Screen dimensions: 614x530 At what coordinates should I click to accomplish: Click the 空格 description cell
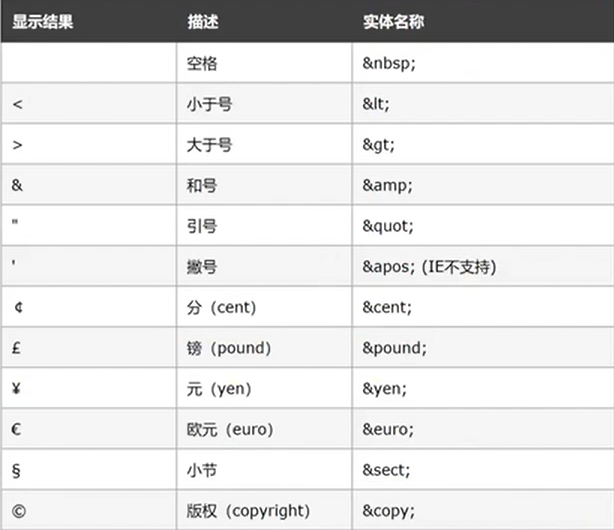point(202,64)
